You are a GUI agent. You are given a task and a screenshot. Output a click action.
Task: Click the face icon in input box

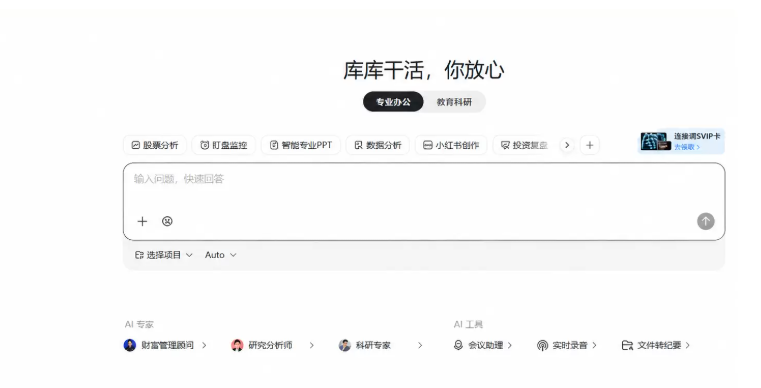tap(167, 221)
